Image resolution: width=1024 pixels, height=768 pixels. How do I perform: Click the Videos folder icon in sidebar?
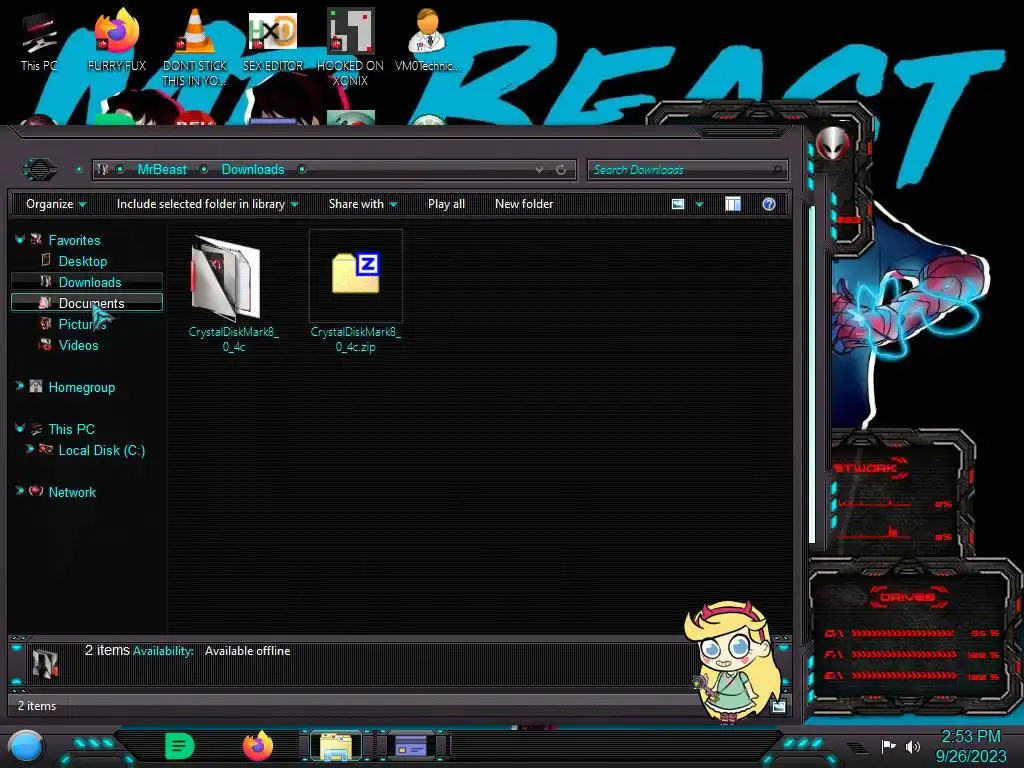45,345
